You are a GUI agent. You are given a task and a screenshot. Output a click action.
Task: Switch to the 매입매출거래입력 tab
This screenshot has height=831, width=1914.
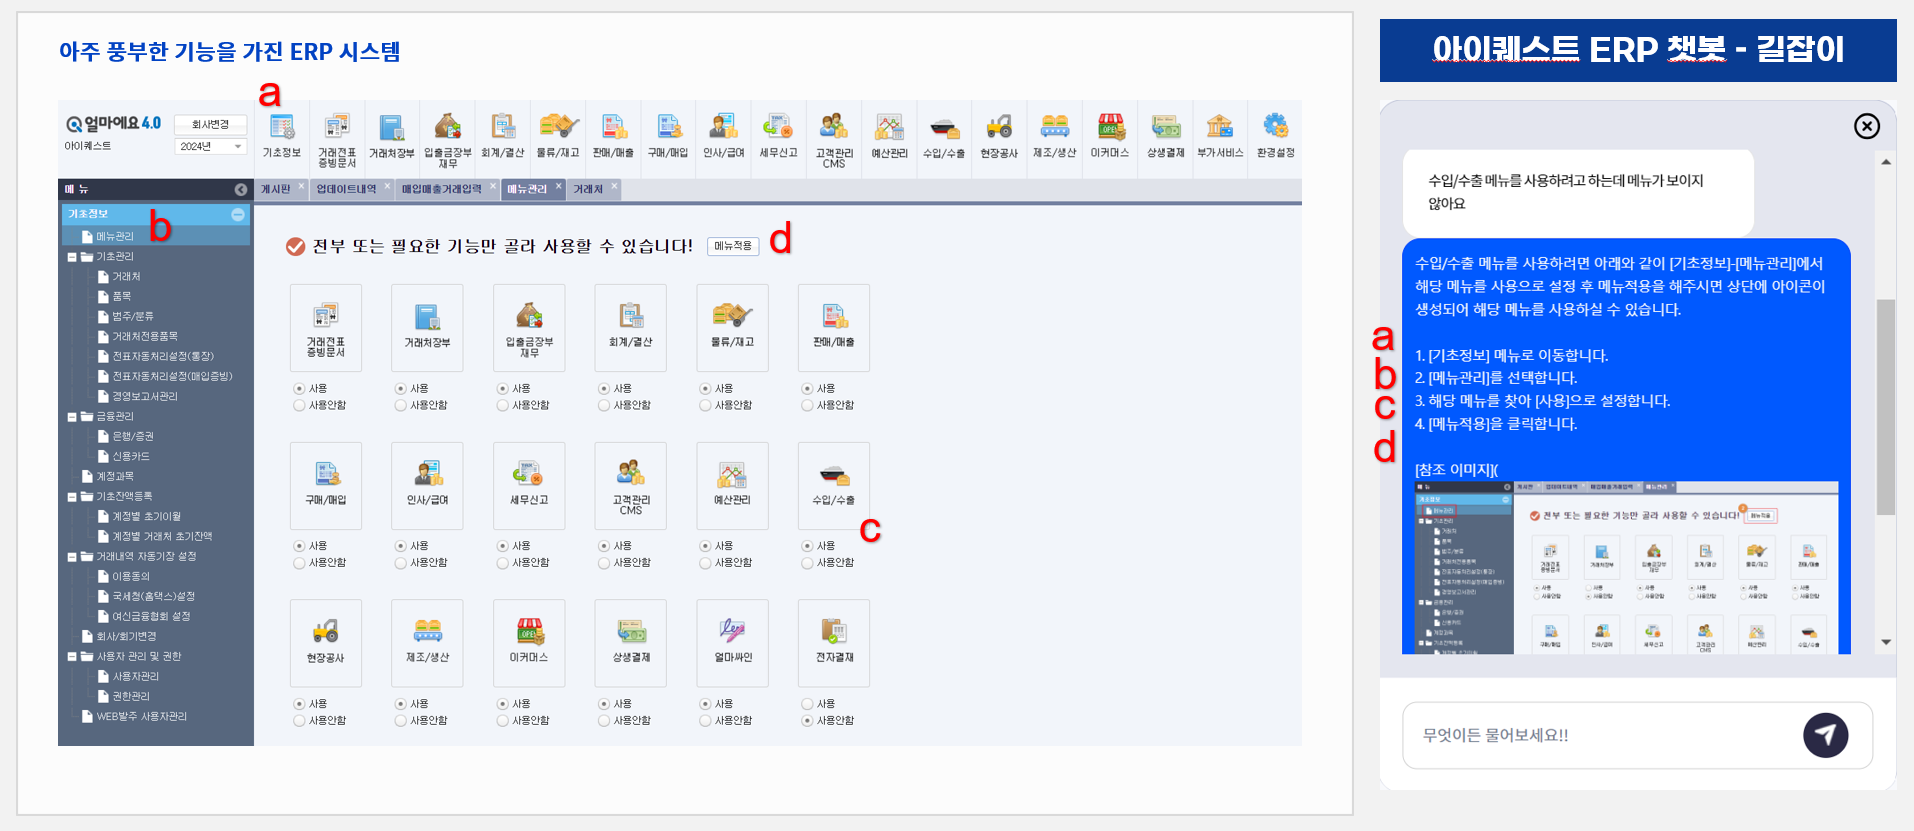tap(441, 189)
